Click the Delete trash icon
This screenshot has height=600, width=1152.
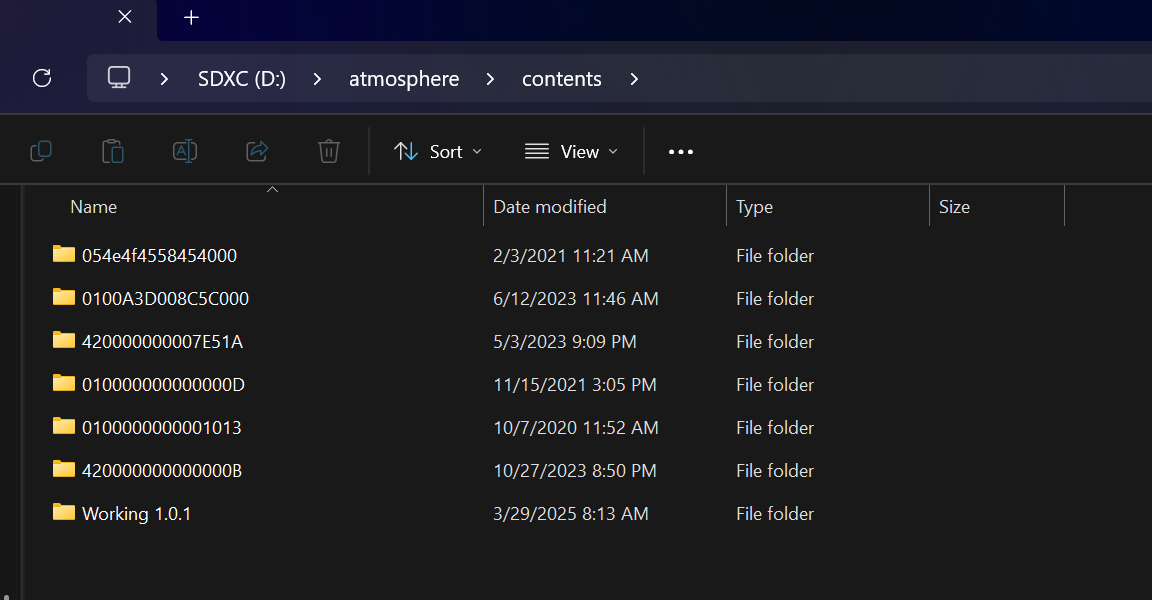328,151
